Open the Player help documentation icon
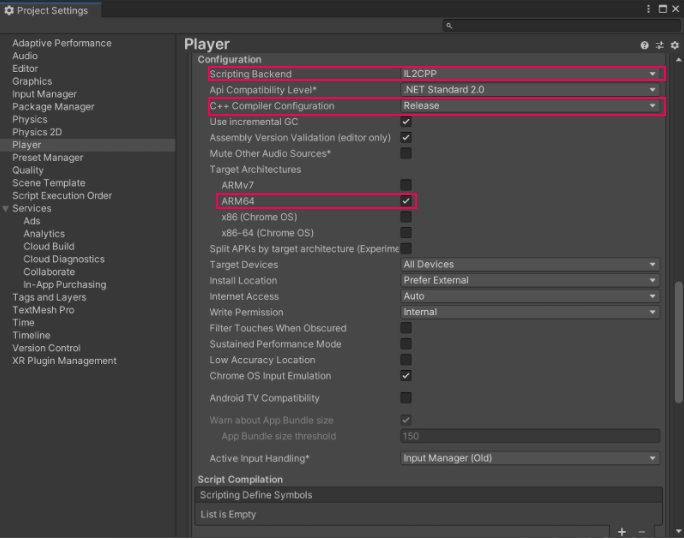 [645, 45]
